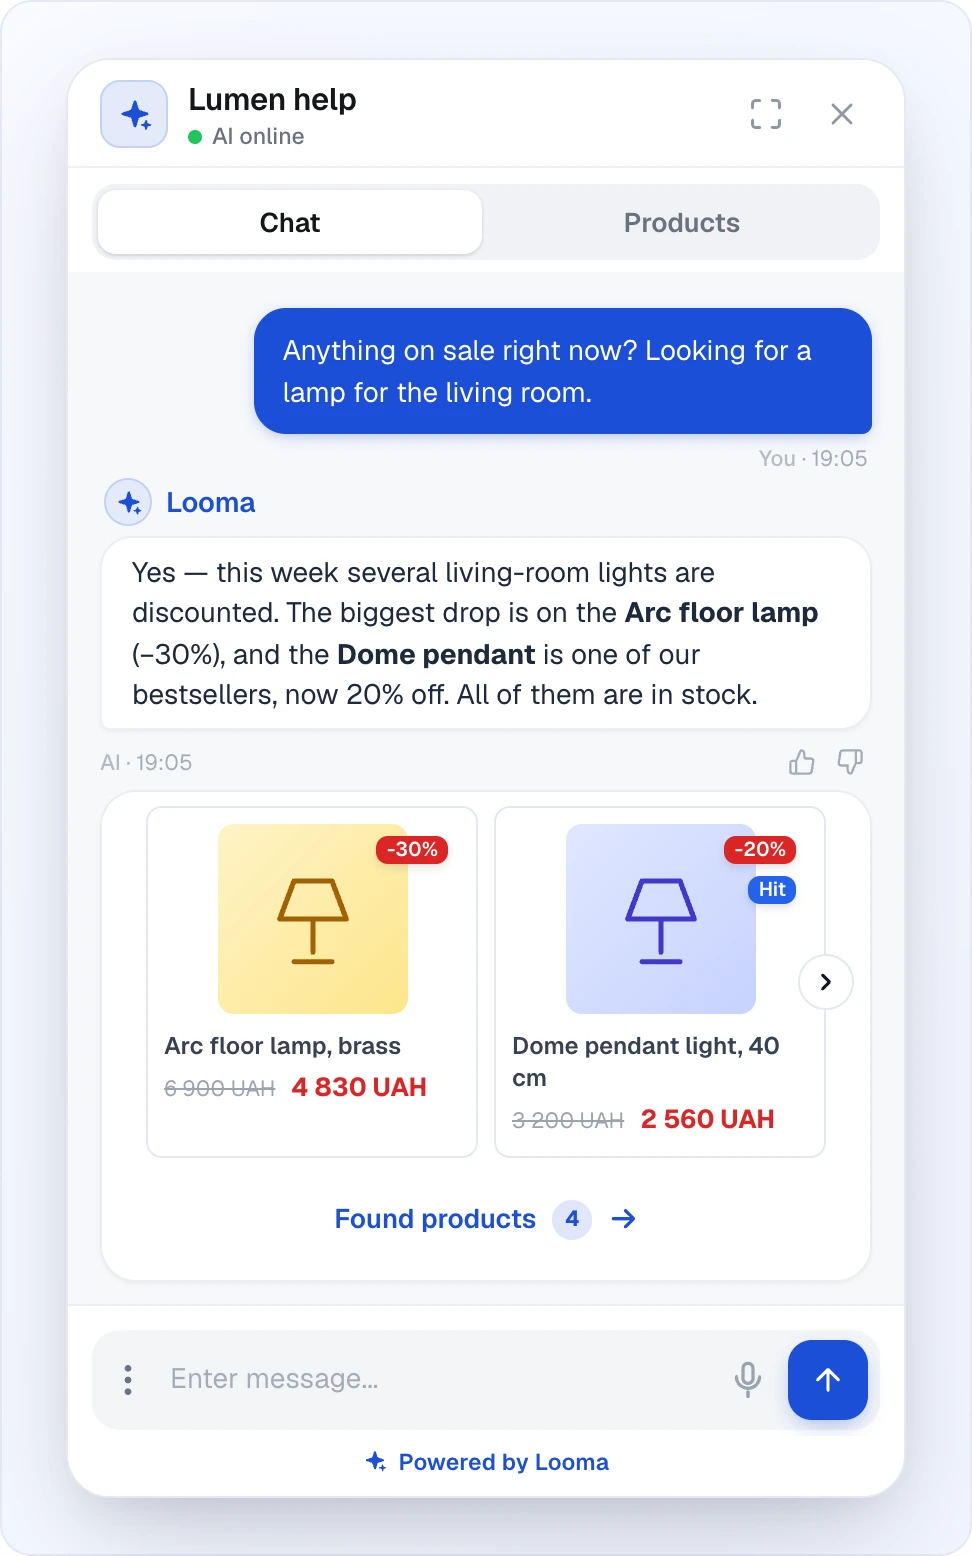The image size is (972, 1556).
Task: Click the You · 19:05 timestamp
Action: 813,459
